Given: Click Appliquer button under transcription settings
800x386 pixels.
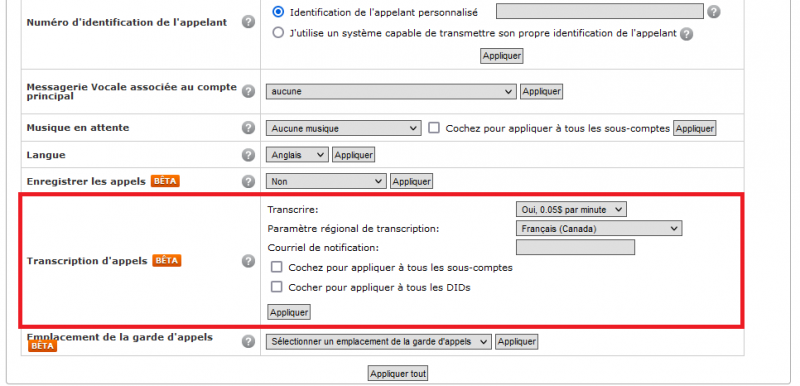Looking at the screenshot, I should click(x=289, y=313).
